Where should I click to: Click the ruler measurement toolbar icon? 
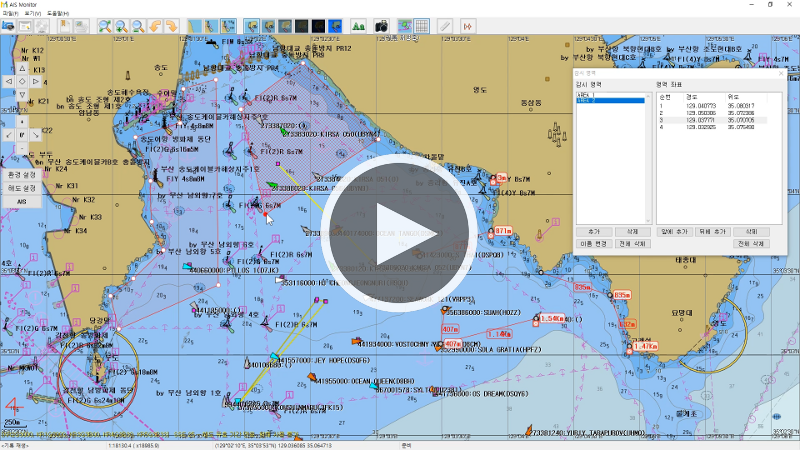445,25
